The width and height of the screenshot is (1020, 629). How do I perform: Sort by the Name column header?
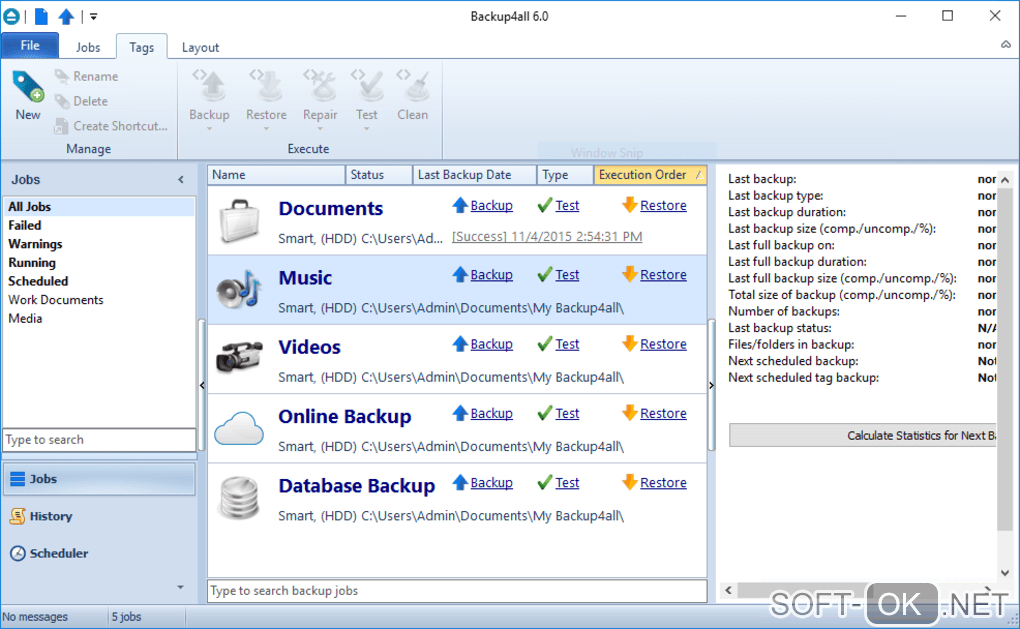pyautogui.click(x=276, y=175)
